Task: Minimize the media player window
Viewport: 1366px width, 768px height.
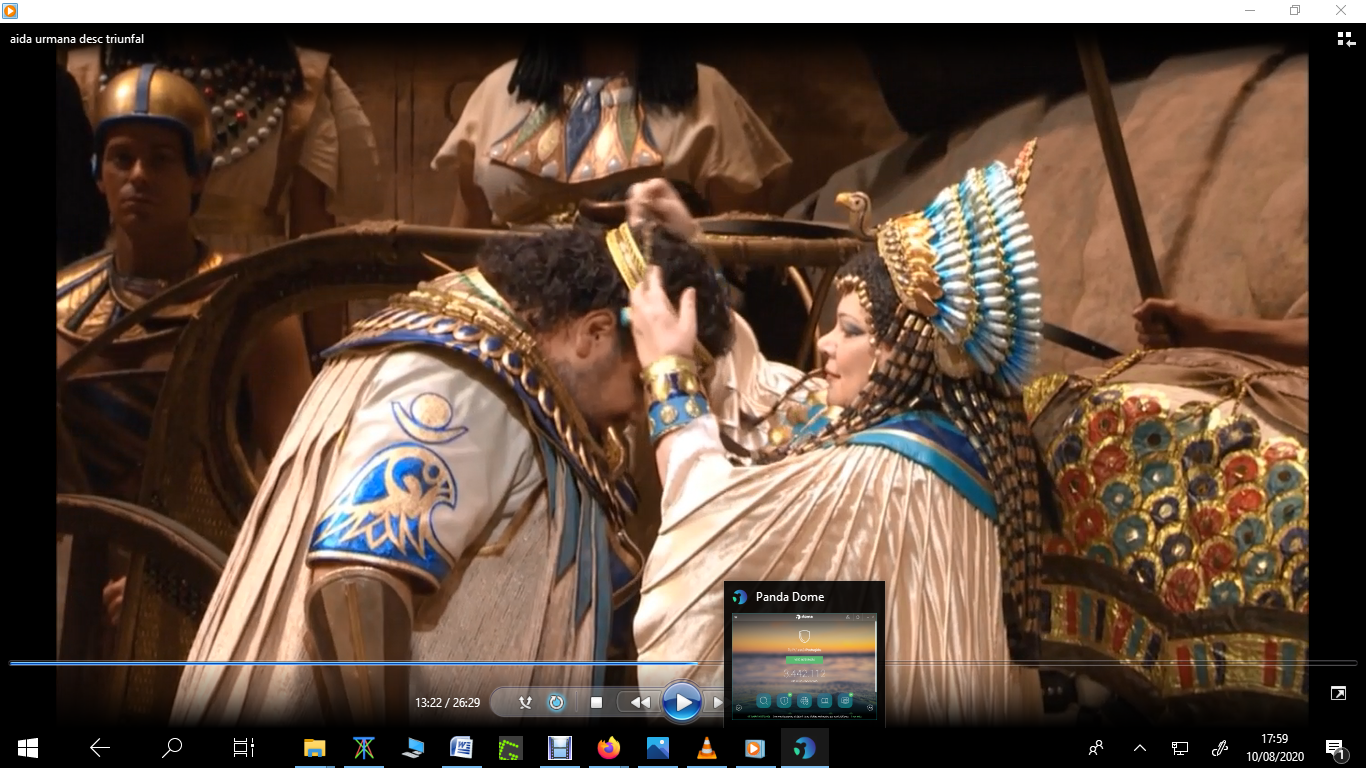Action: [1250, 10]
